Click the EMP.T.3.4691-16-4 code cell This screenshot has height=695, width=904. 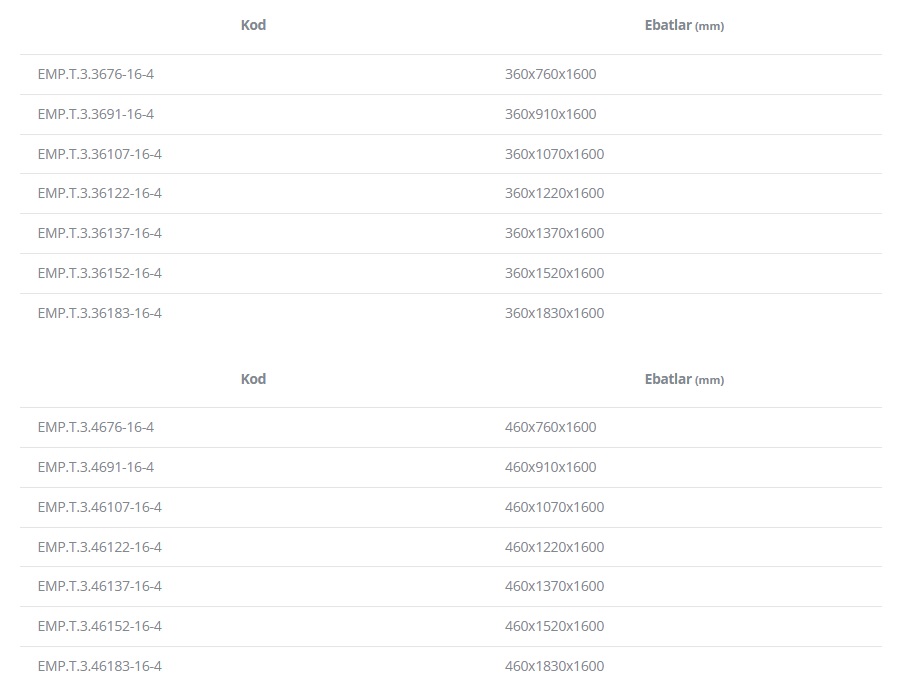click(96, 467)
